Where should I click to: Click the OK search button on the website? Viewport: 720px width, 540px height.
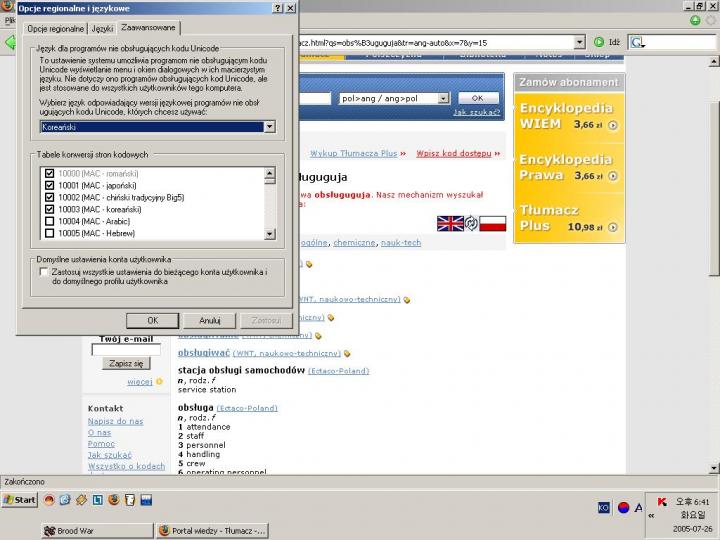478,98
